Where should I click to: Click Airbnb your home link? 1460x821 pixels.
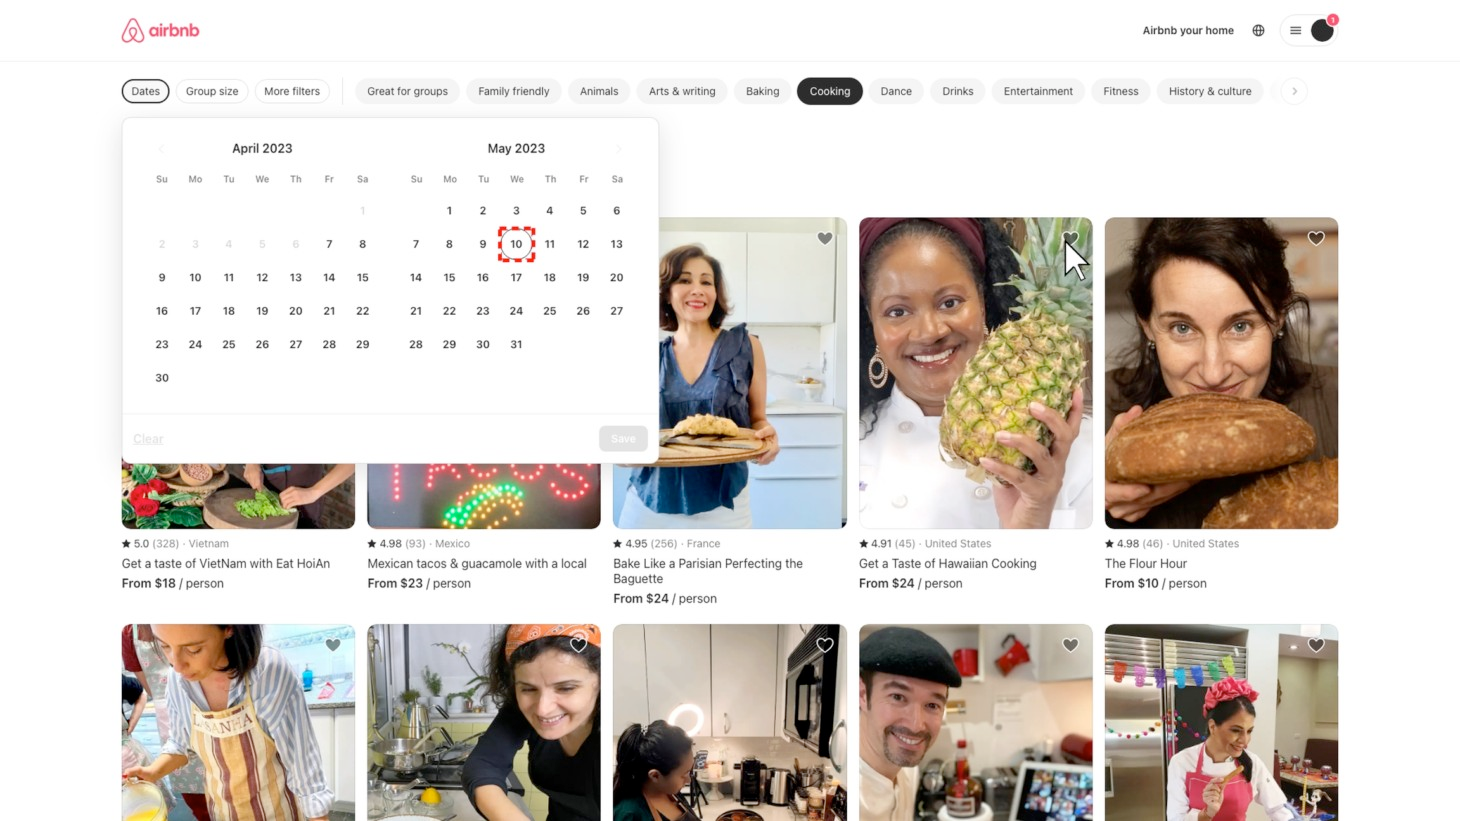[1188, 31]
